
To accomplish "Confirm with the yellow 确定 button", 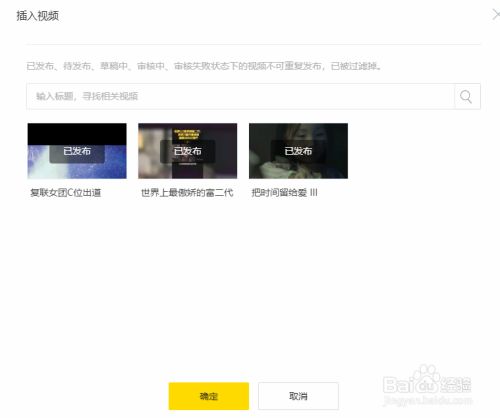I will [209, 396].
